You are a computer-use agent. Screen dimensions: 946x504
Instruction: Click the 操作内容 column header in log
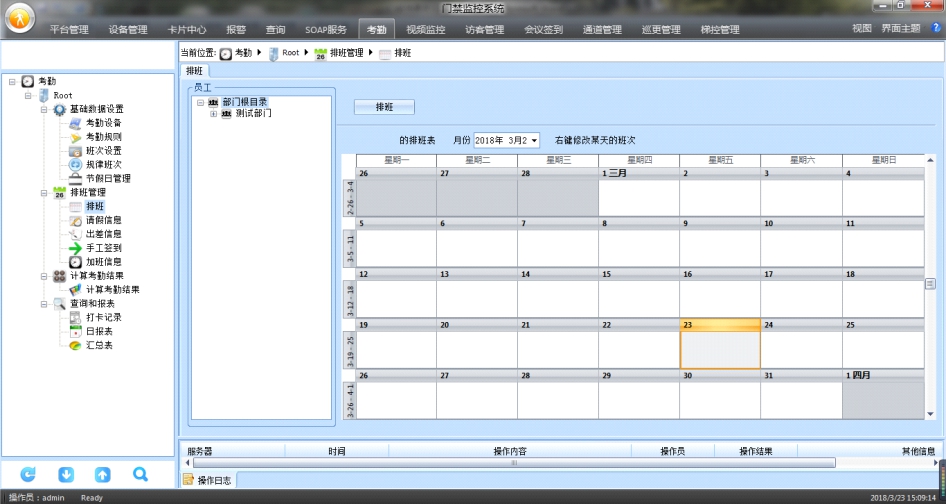(510, 451)
